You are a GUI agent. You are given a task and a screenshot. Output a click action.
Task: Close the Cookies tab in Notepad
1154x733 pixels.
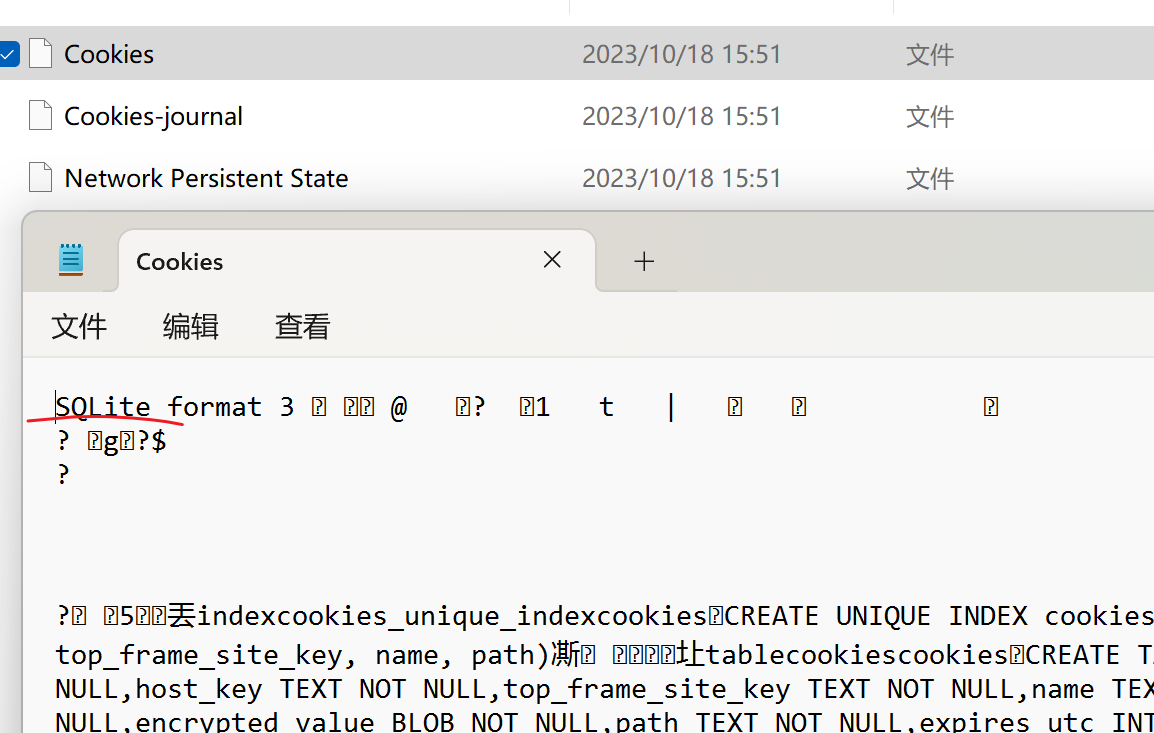tap(552, 261)
